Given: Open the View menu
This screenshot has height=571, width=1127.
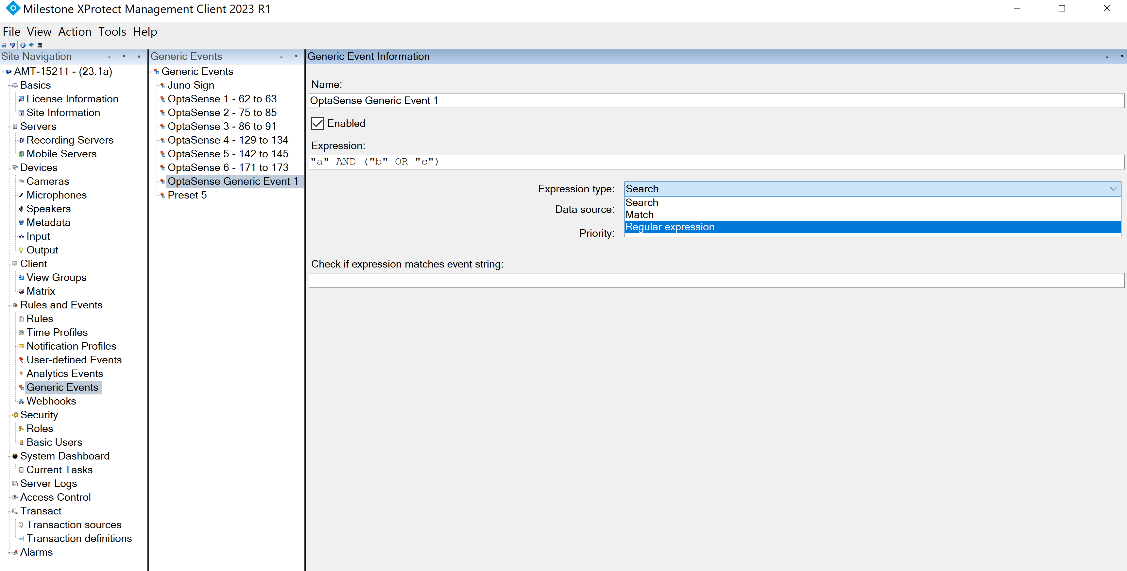Looking at the screenshot, I should [39, 32].
